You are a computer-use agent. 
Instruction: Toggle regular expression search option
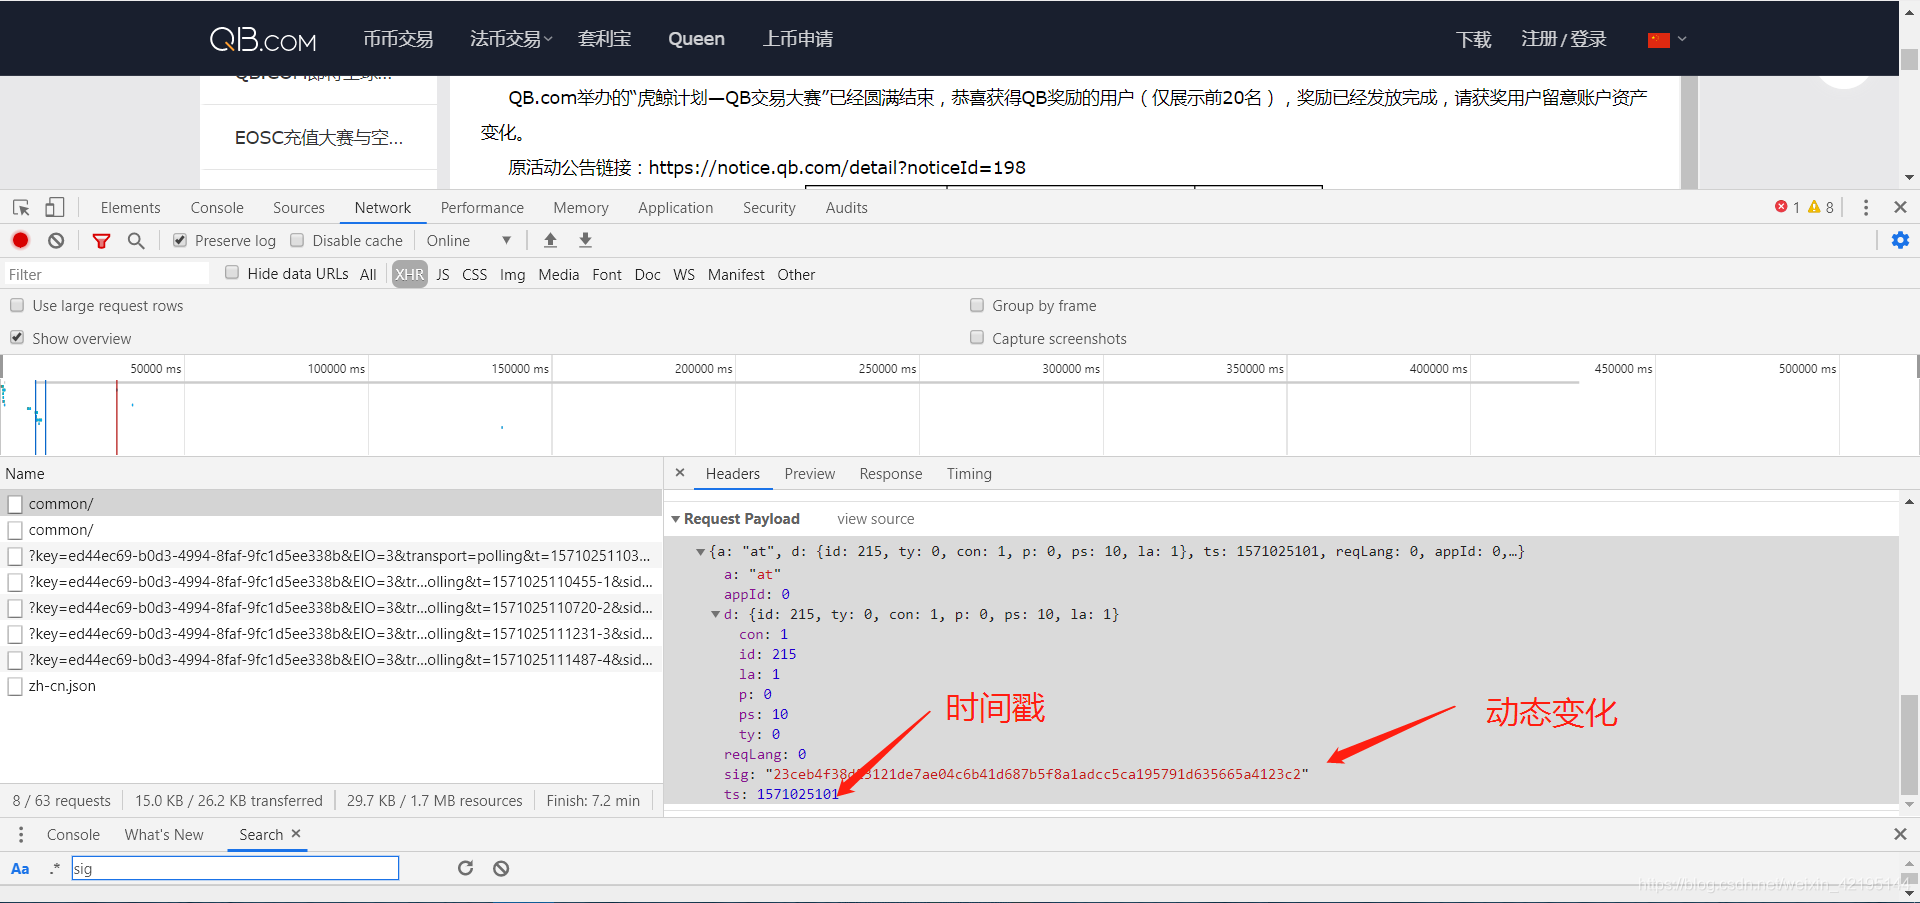(55, 868)
